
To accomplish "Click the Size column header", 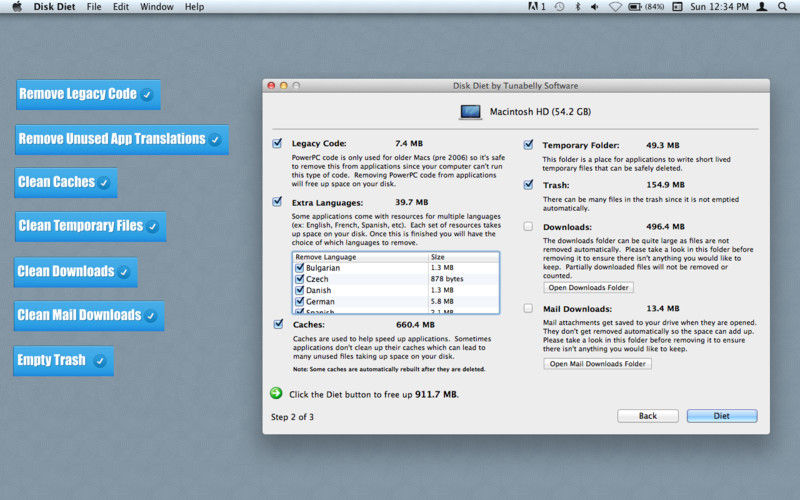I will (463, 257).
